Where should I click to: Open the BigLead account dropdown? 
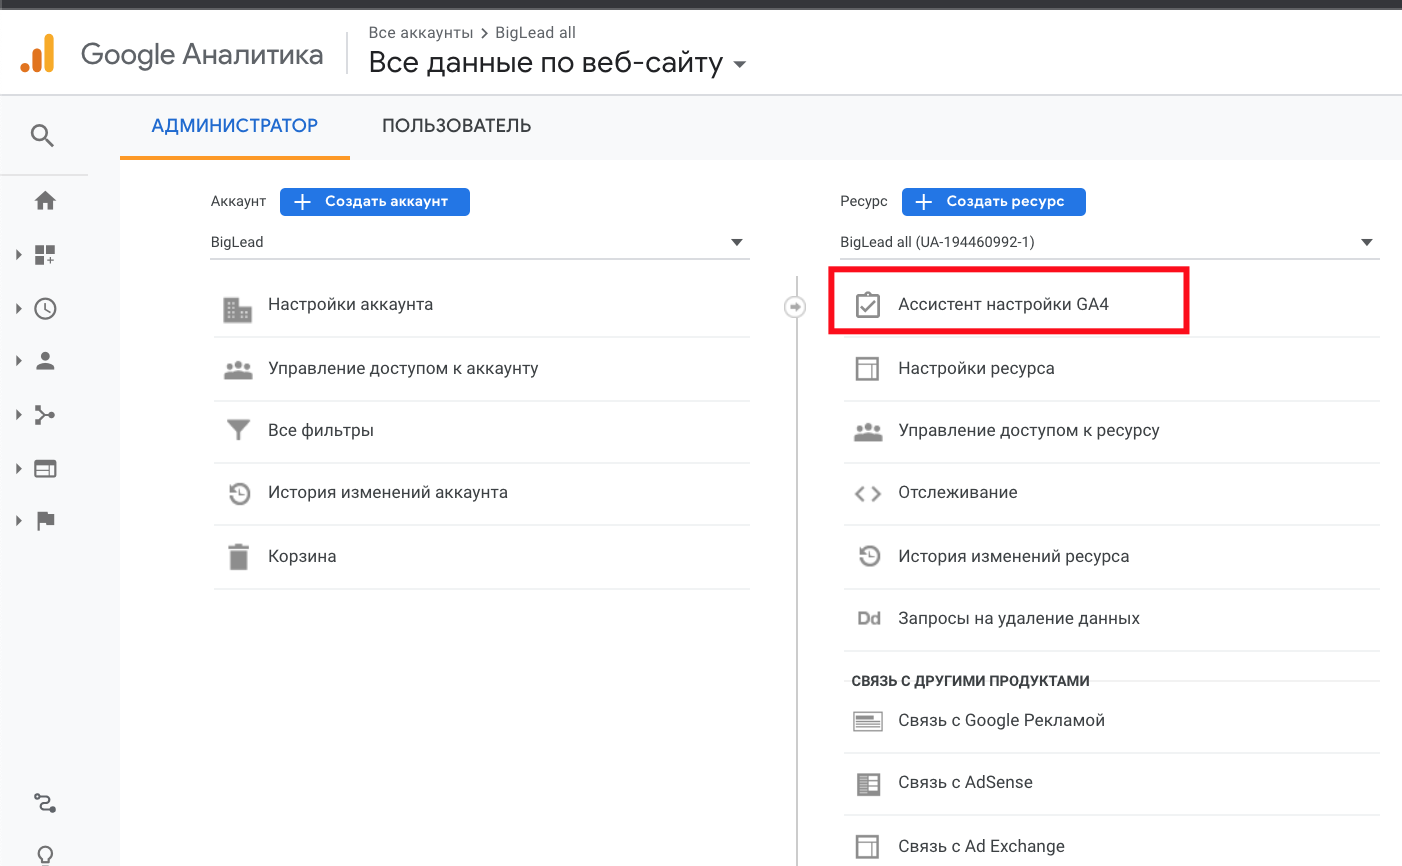click(479, 242)
